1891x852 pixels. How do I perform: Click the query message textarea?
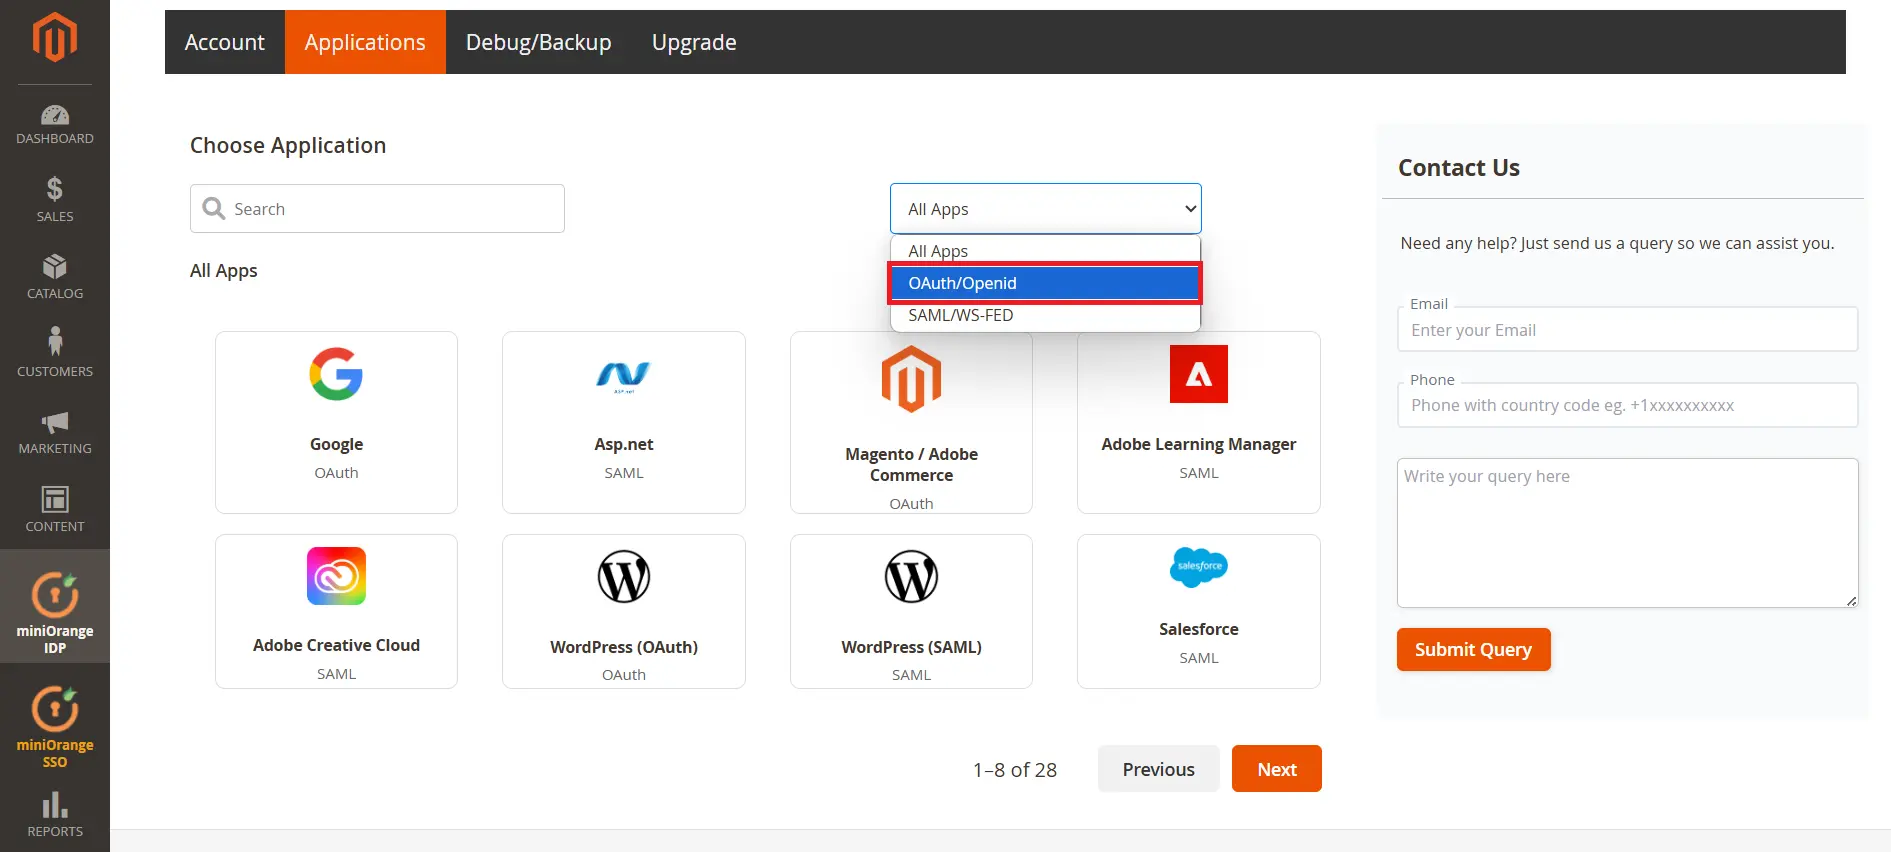(x=1627, y=533)
